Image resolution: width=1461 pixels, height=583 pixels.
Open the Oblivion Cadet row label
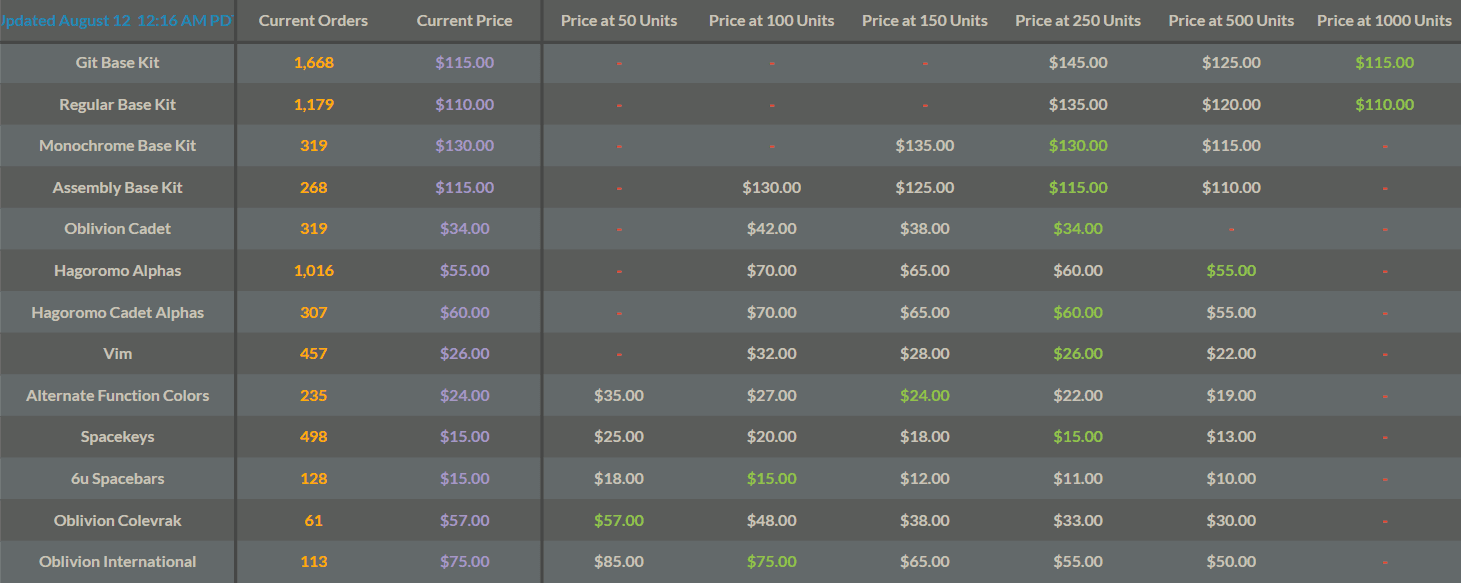pyautogui.click(x=118, y=229)
